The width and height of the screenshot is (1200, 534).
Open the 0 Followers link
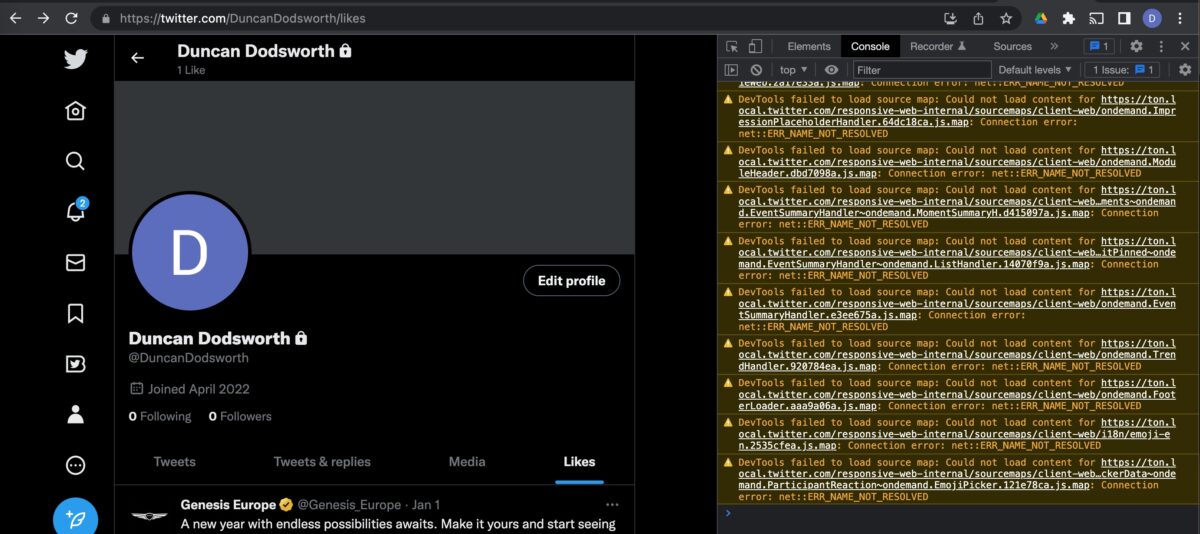coord(240,416)
